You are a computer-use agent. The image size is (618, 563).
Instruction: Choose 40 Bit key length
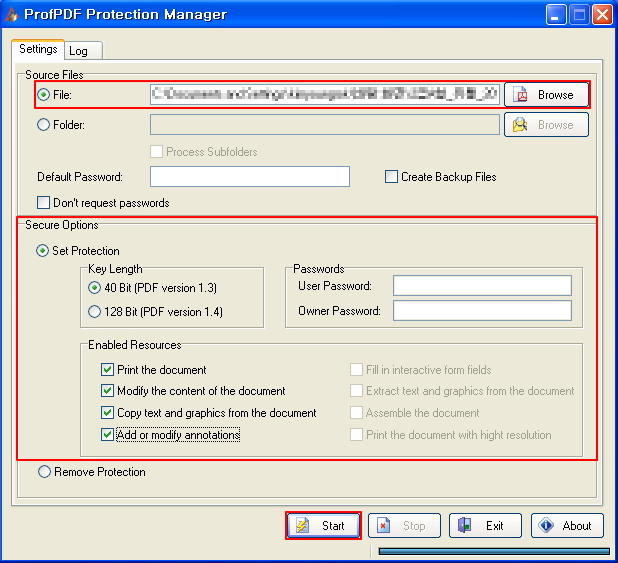pos(94,288)
